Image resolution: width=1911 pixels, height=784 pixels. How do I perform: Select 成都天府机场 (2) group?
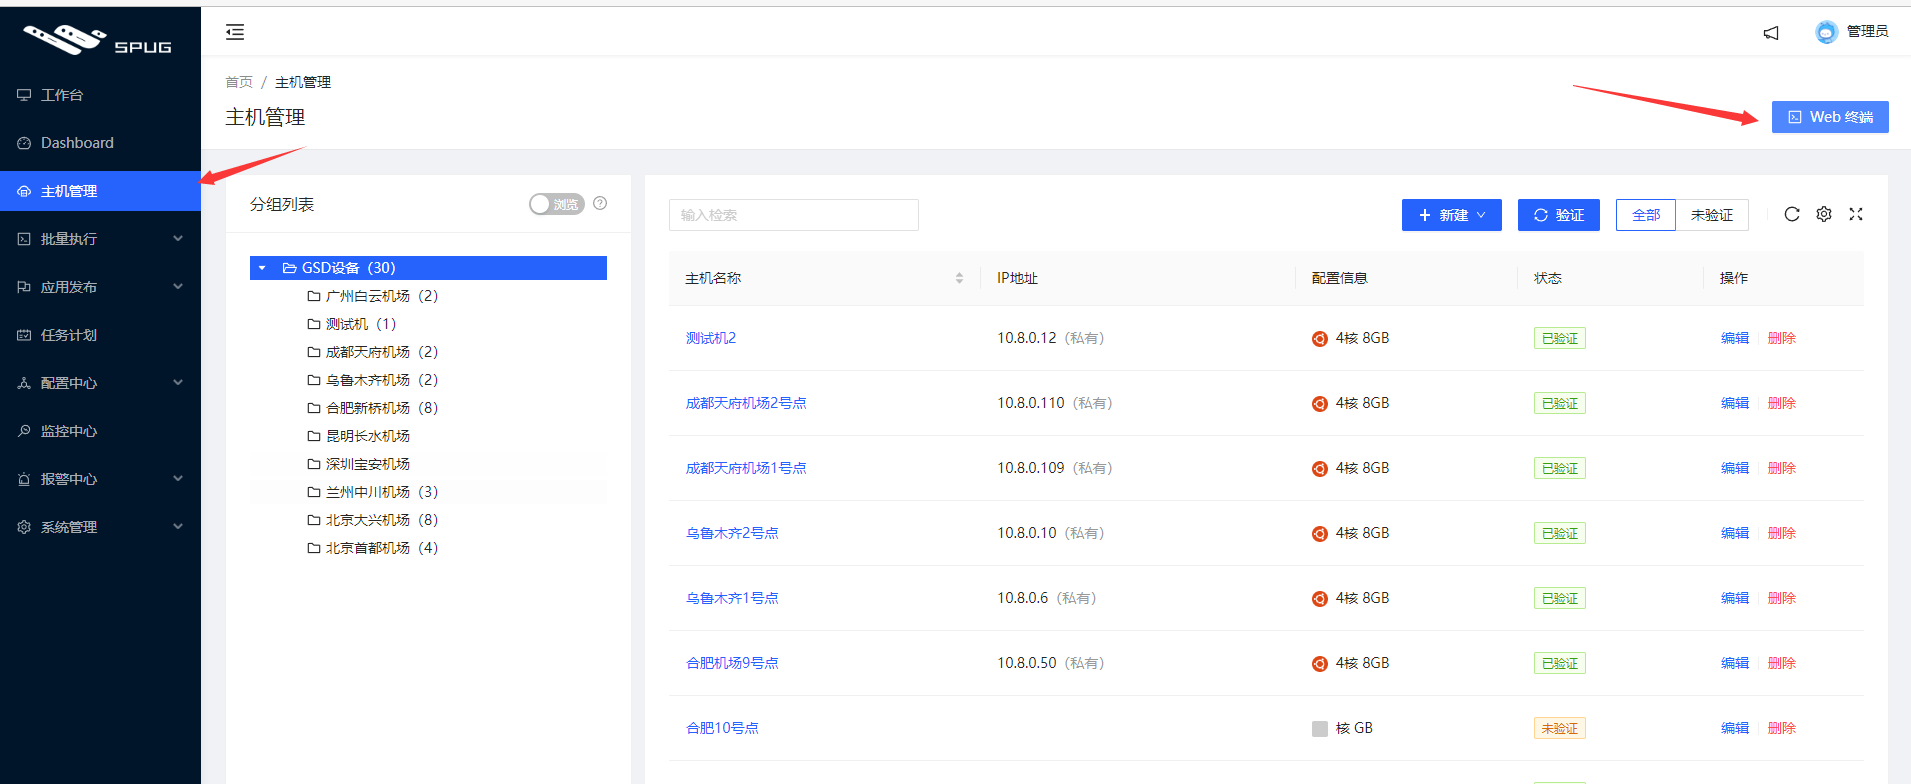pyautogui.click(x=373, y=352)
